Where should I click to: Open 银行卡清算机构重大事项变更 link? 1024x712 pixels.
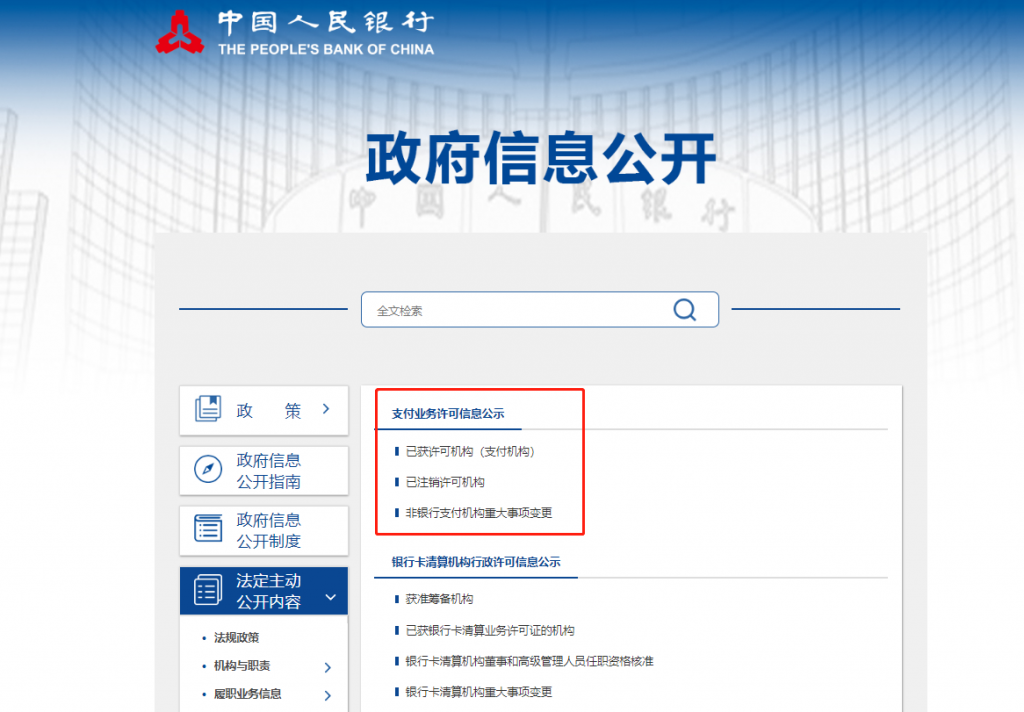[x=479, y=692]
